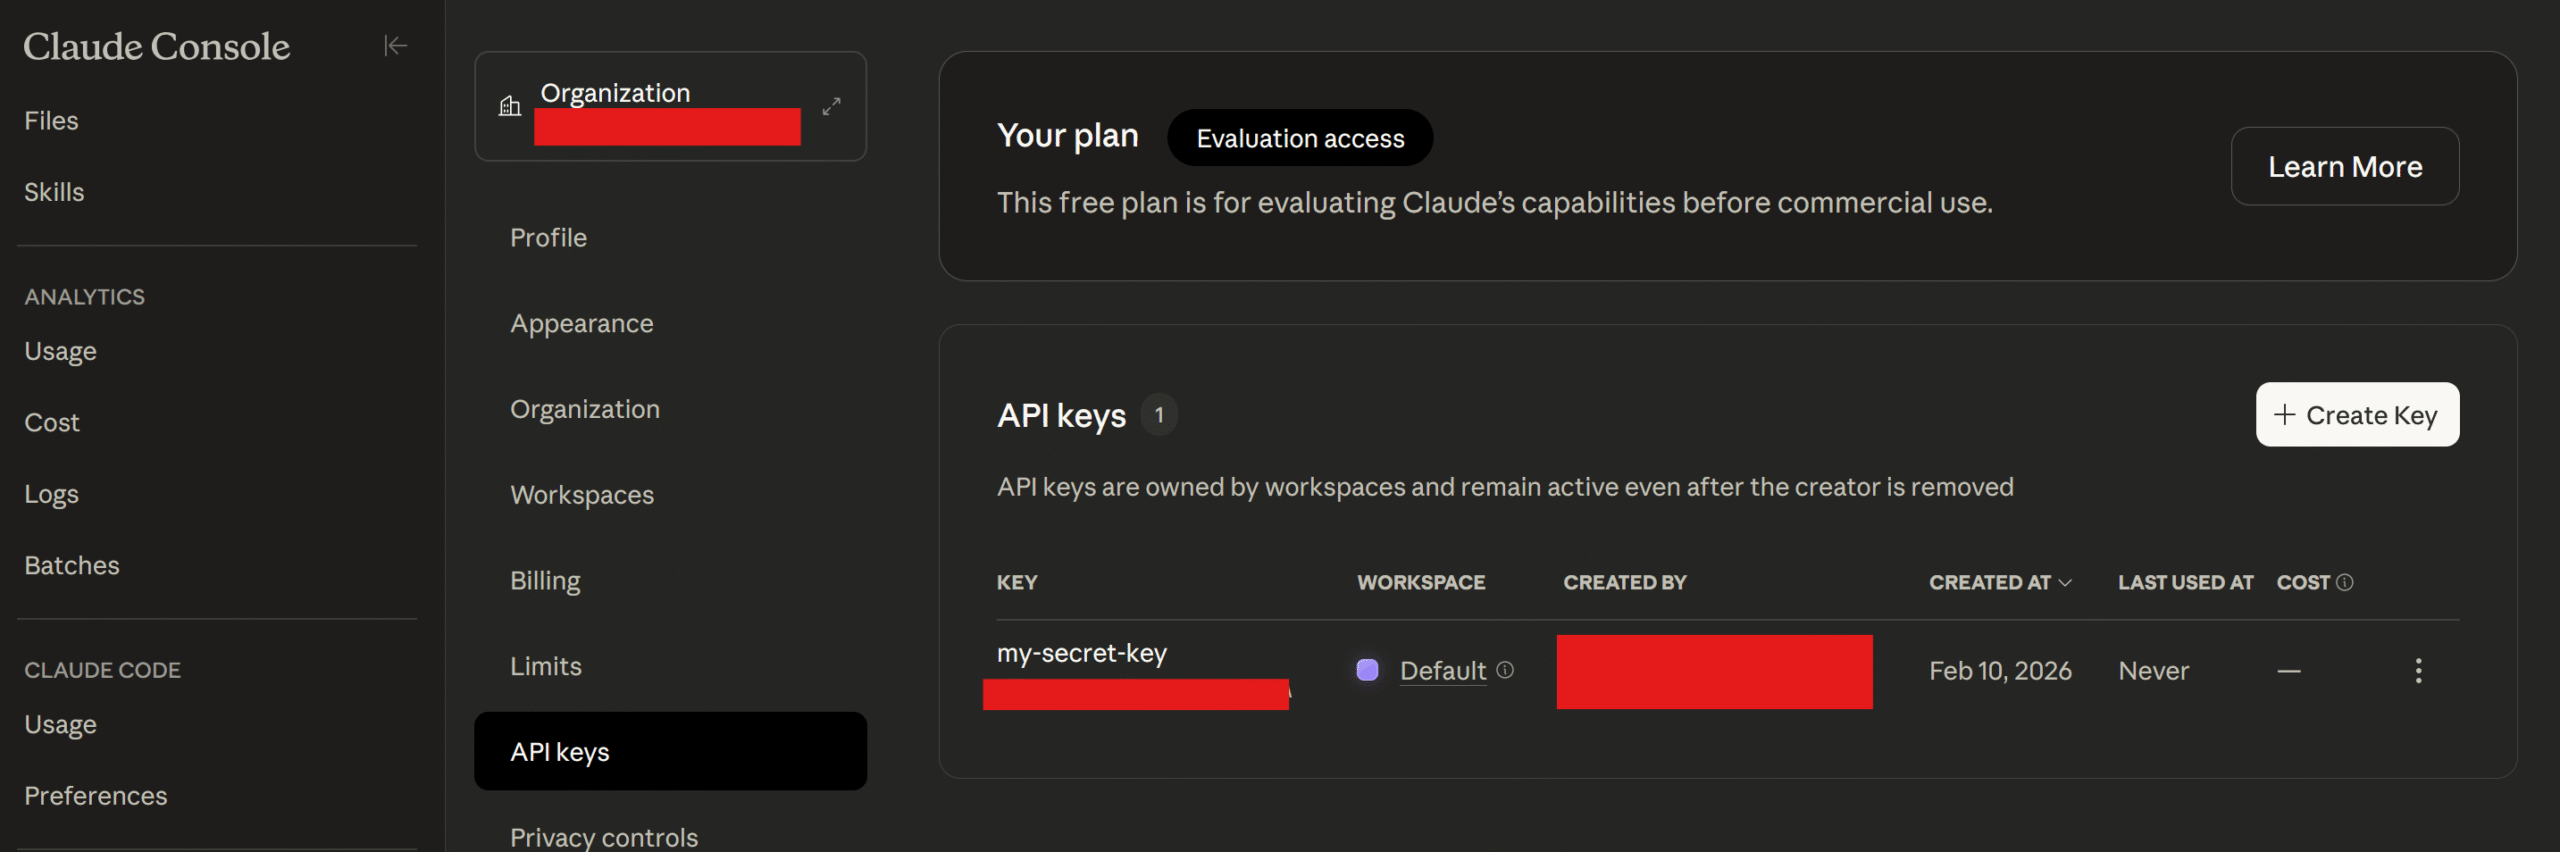Open the Profile settings page
This screenshot has height=852, width=2560.
(548, 238)
